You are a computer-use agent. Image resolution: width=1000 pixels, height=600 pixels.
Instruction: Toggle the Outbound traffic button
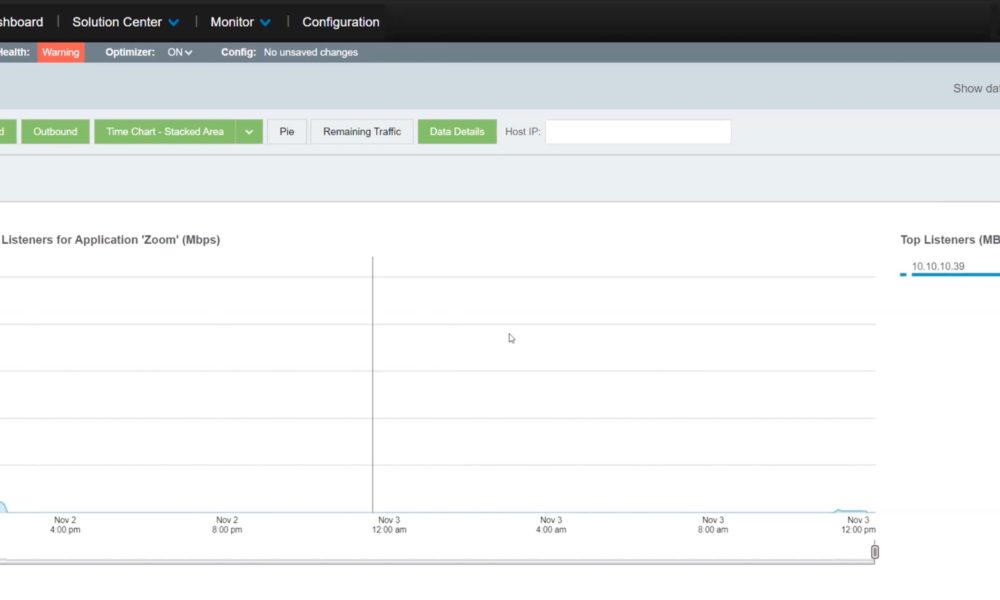[55, 132]
